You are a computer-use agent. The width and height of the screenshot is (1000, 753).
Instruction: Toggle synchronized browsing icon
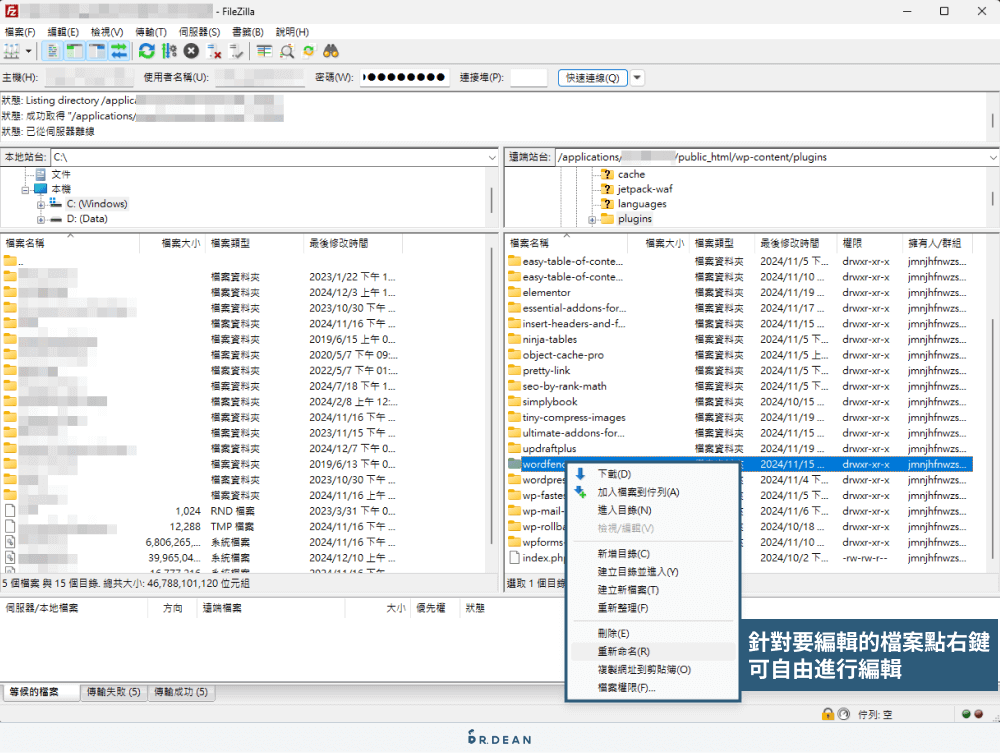pos(308,51)
